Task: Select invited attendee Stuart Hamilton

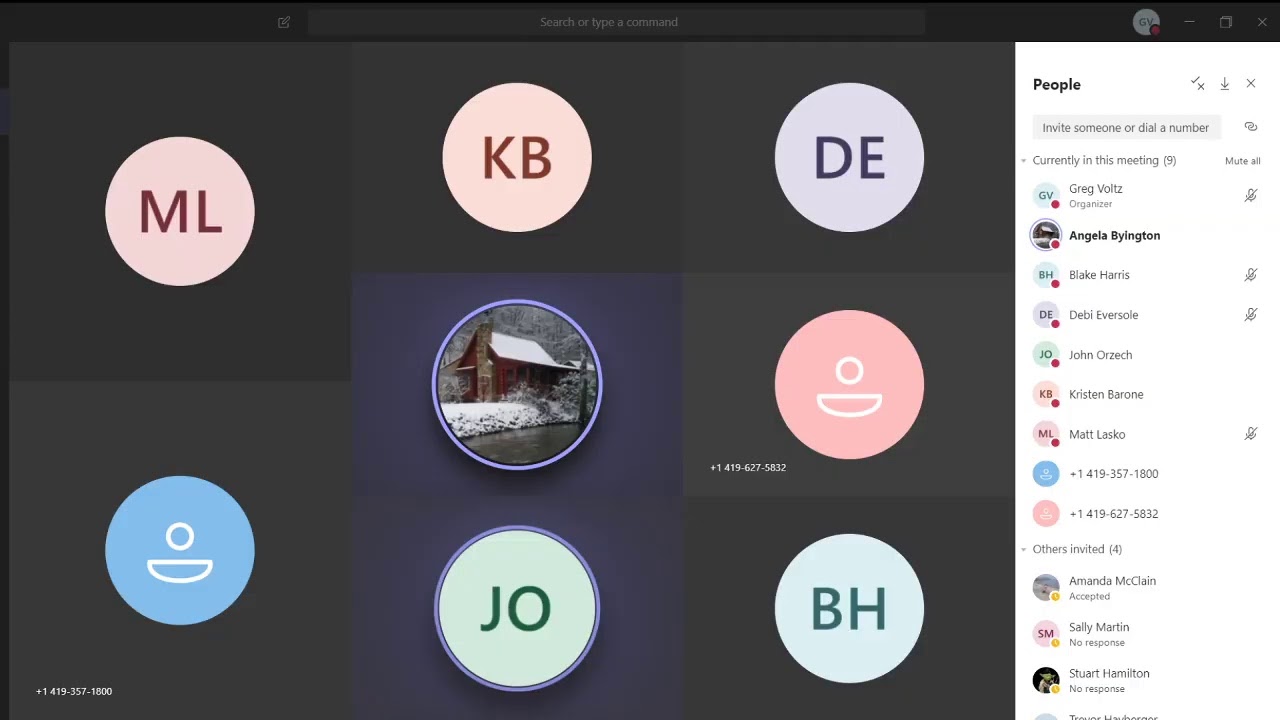Action: 1146,680
